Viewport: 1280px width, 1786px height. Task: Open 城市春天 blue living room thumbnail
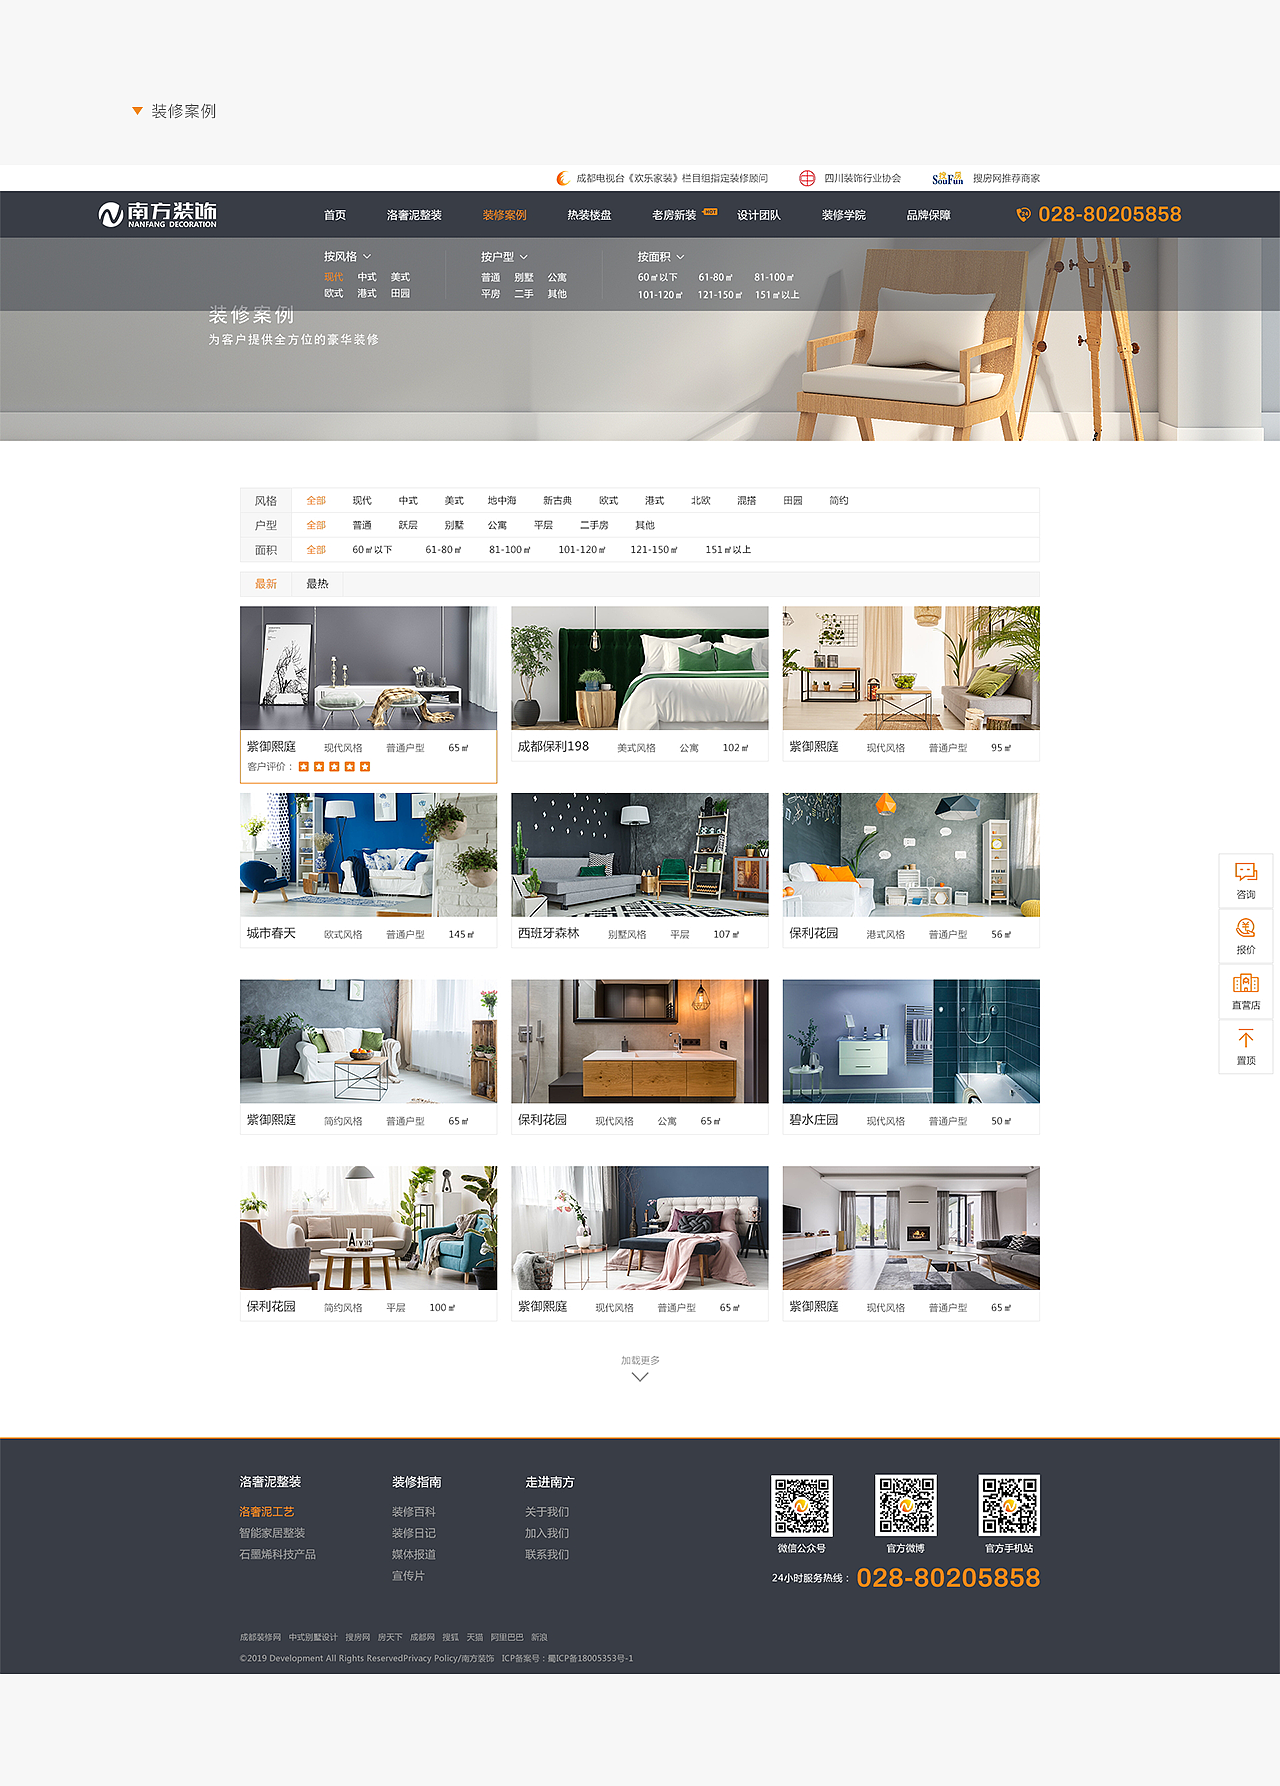[368, 855]
